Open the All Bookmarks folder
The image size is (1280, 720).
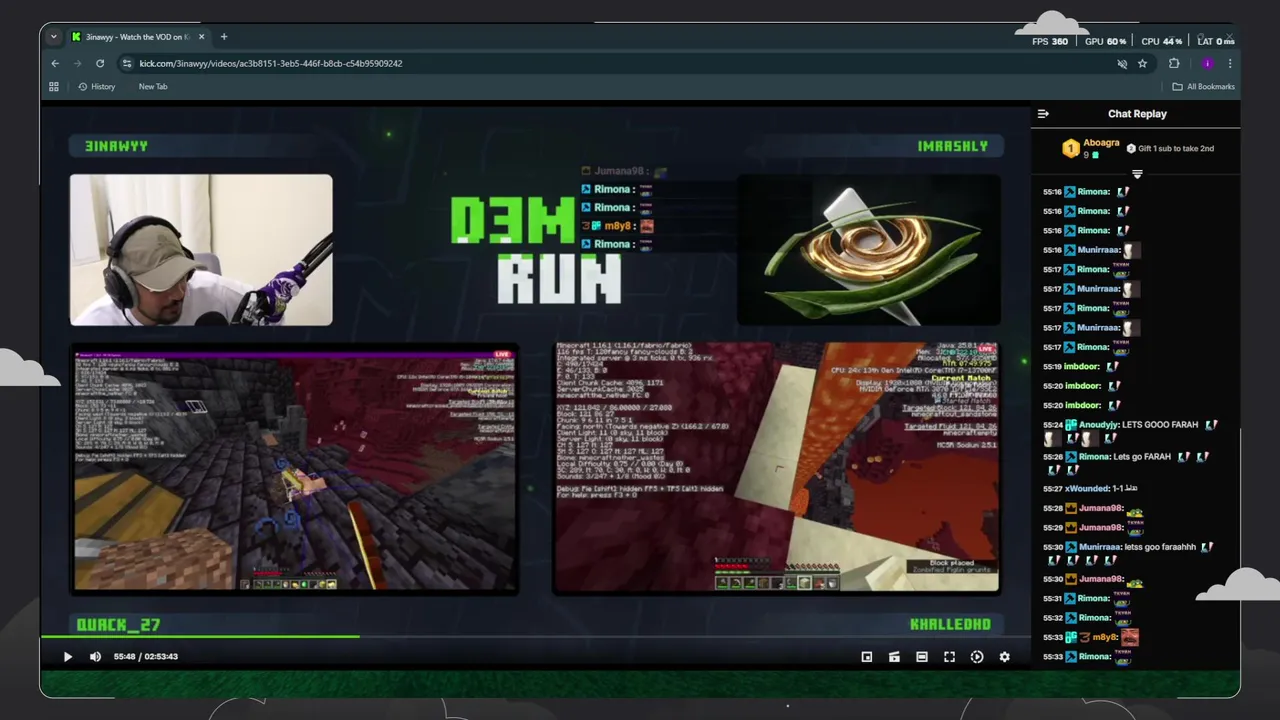(1204, 87)
